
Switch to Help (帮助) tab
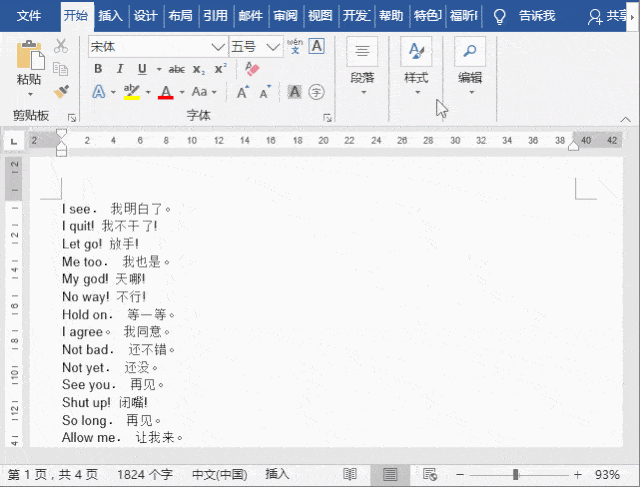click(x=391, y=16)
